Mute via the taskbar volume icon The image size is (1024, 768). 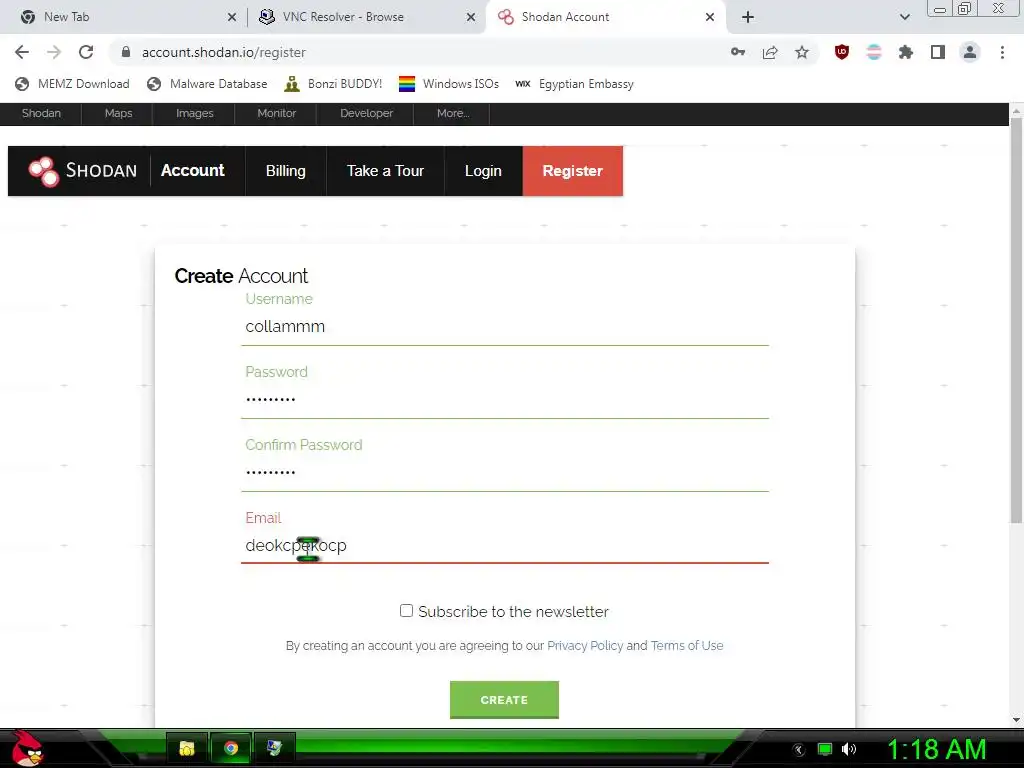click(849, 749)
